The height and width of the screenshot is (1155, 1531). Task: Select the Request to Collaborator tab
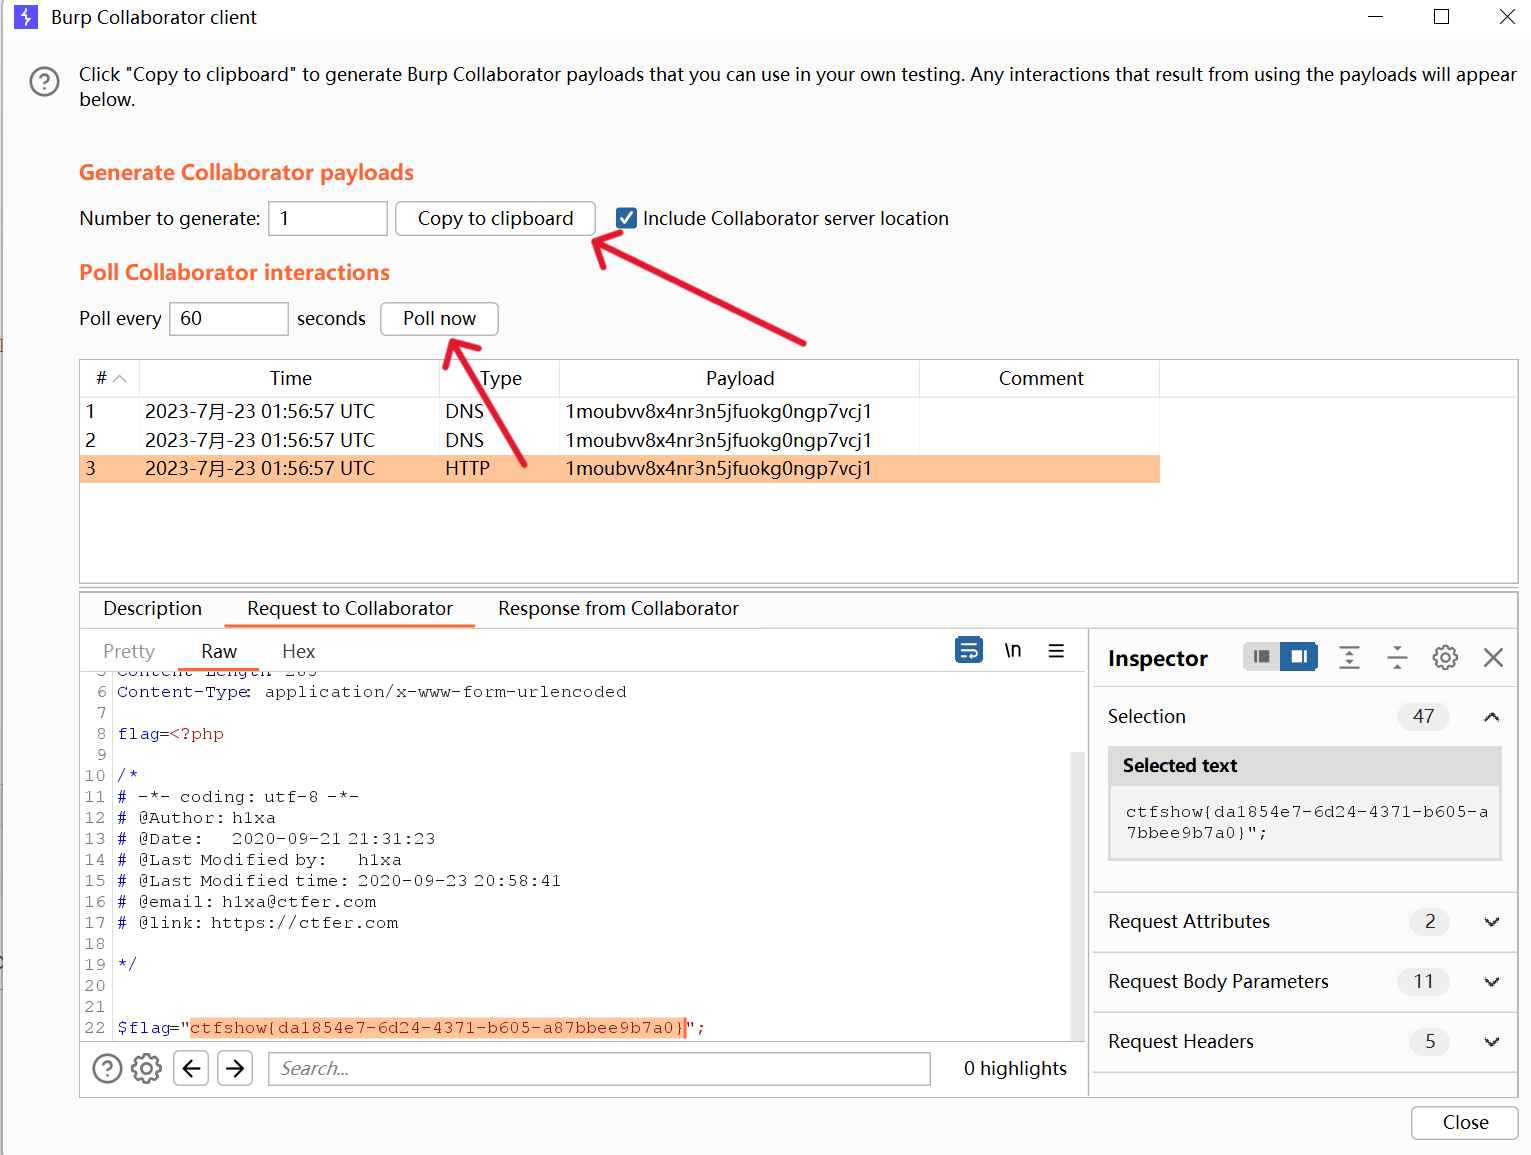[350, 608]
